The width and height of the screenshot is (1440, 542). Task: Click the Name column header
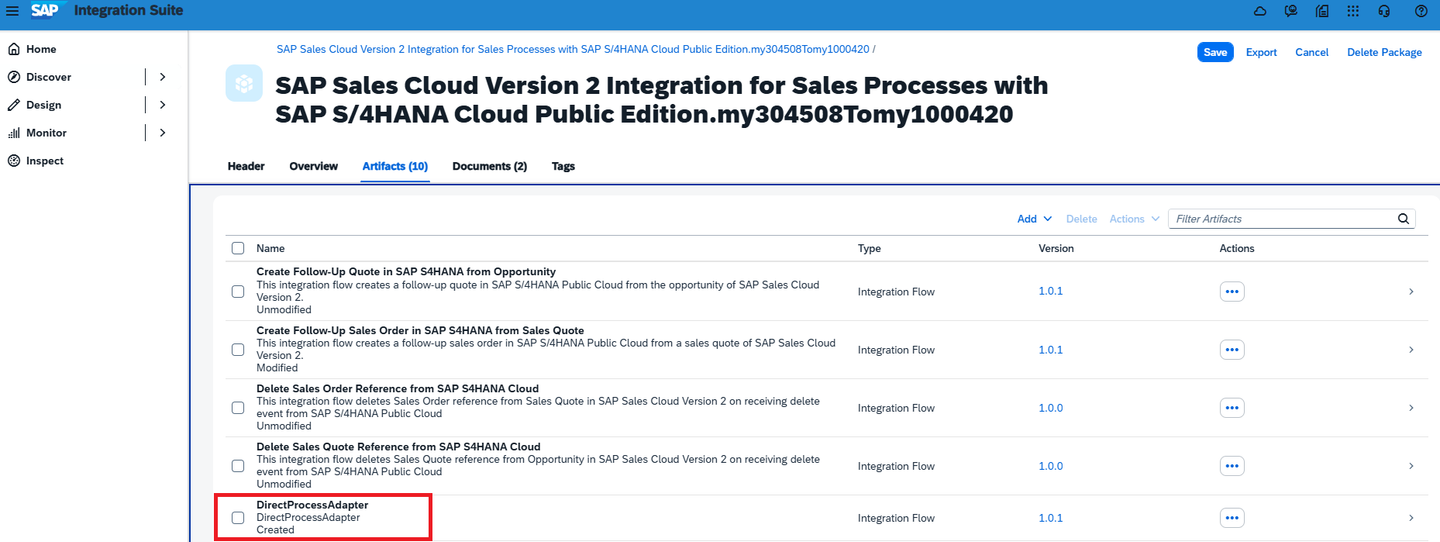(270, 248)
